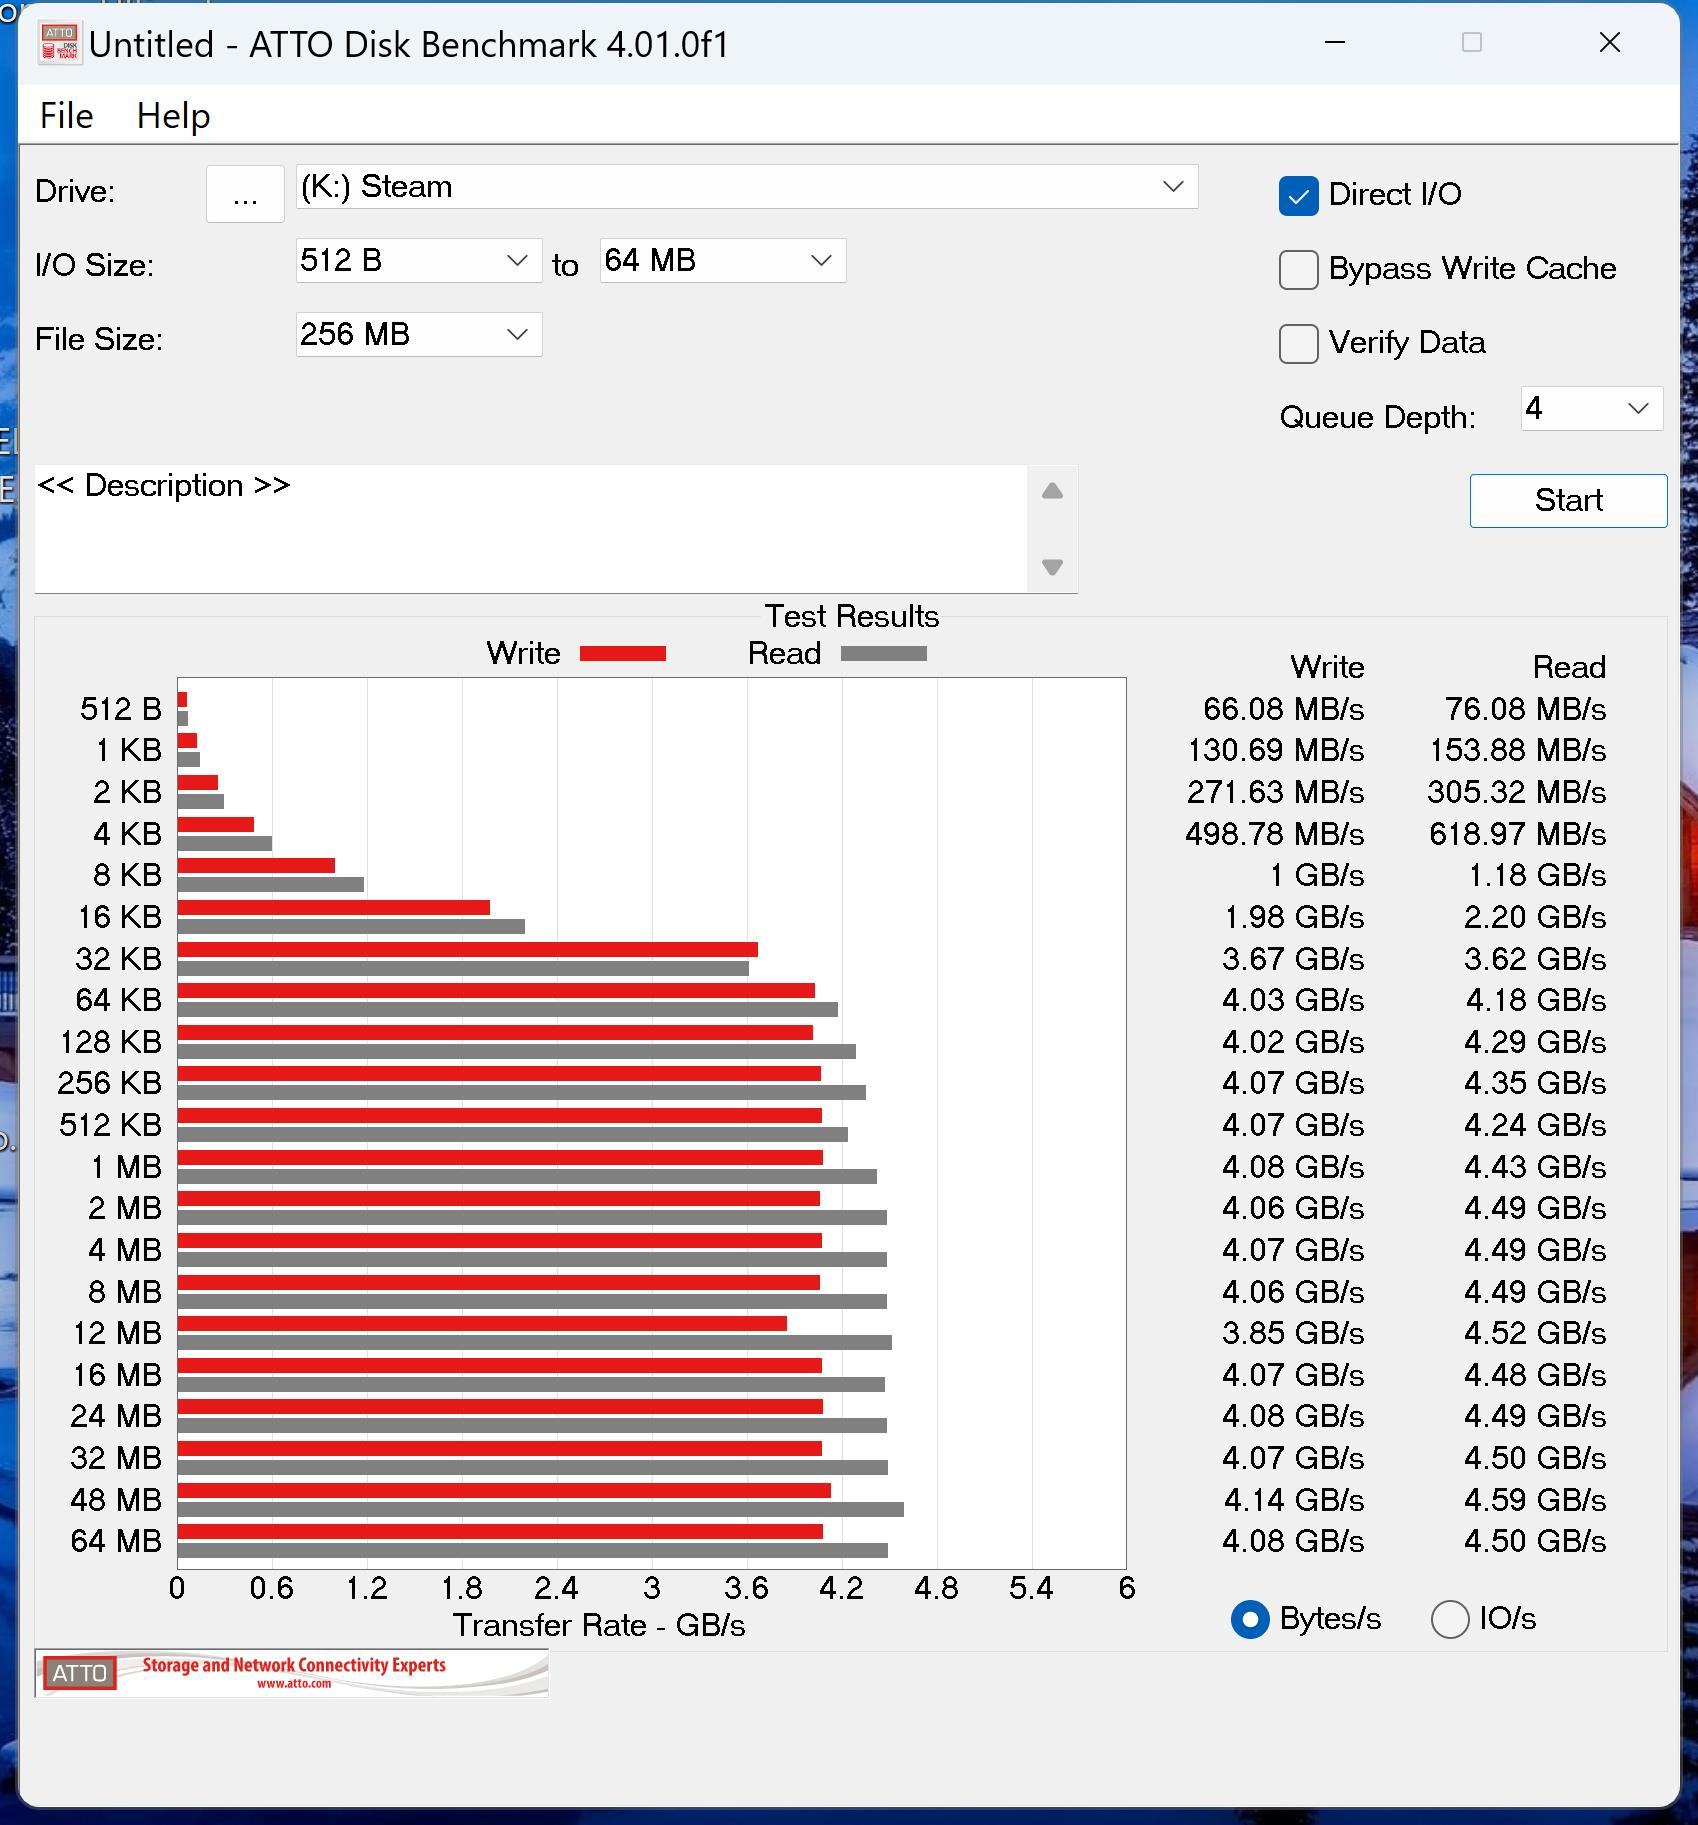Click the 4.59 GB/s read value
Image resolution: width=1698 pixels, height=1825 pixels.
point(1536,1500)
